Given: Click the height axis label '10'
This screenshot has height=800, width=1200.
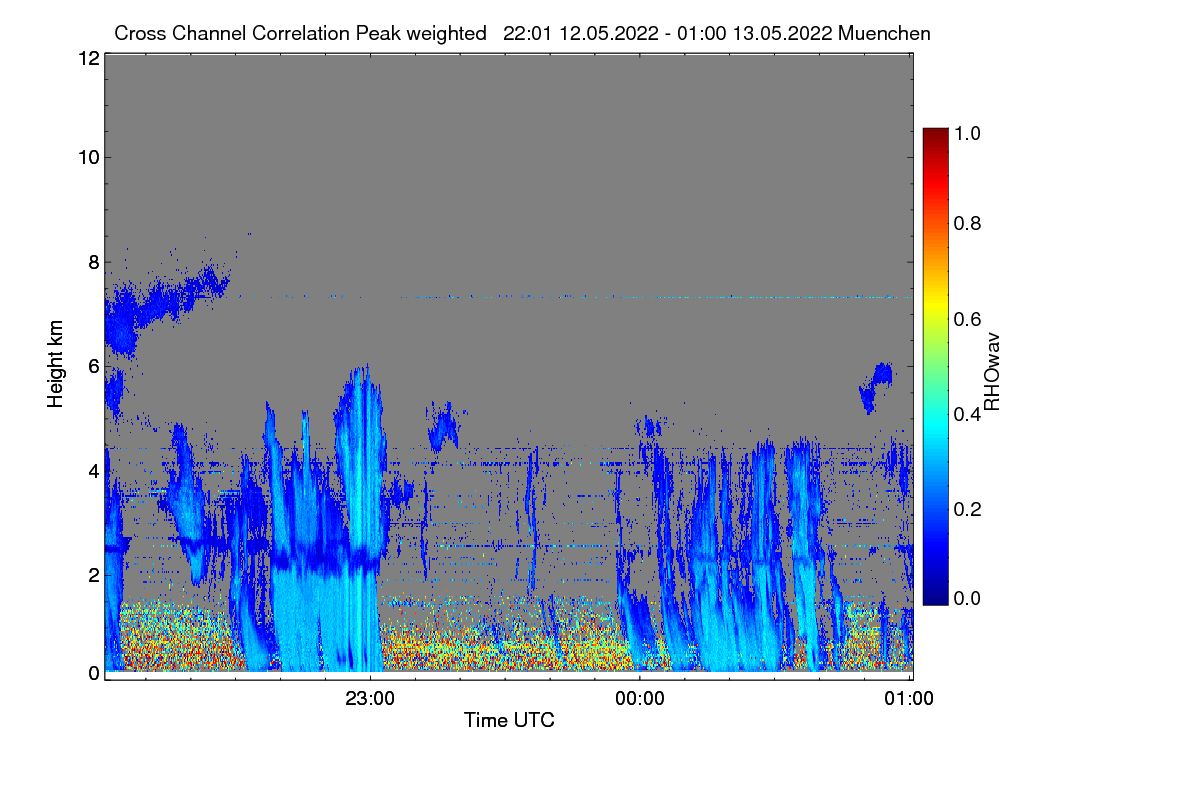Looking at the screenshot, I should (x=87, y=157).
